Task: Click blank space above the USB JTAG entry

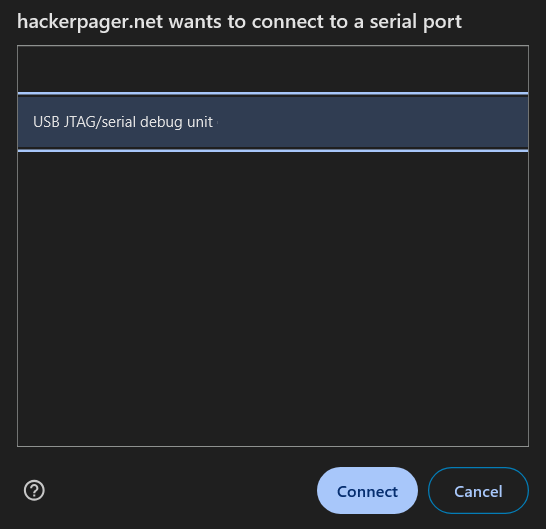Action: (273, 69)
